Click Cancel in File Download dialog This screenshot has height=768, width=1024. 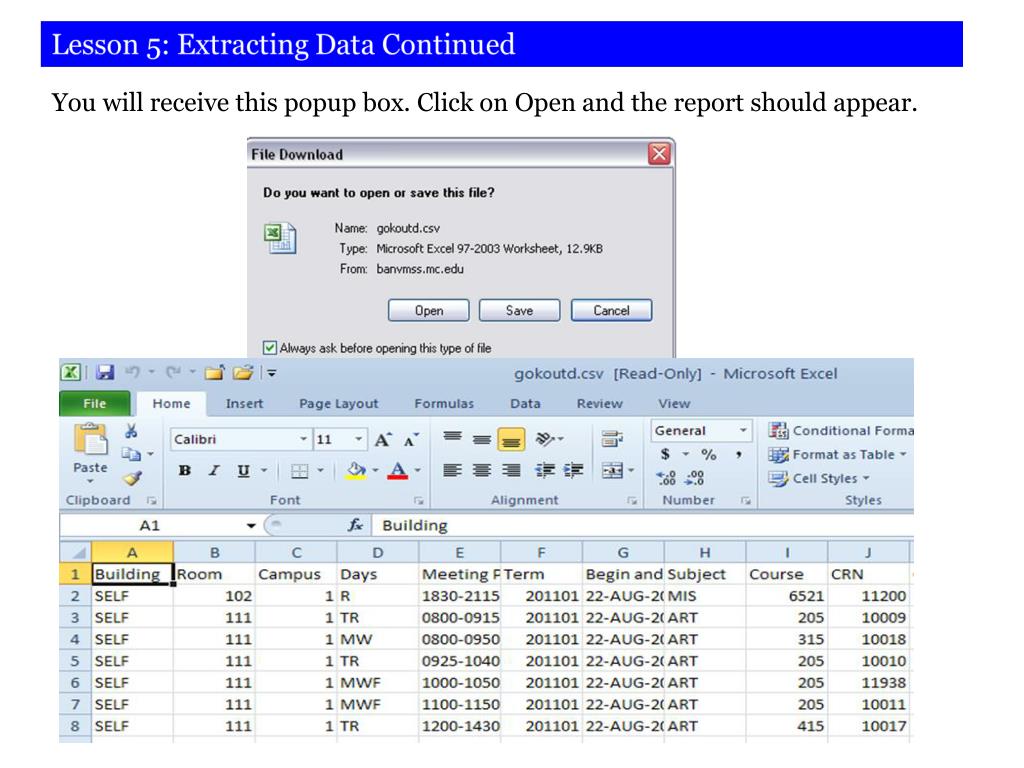[x=611, y=310]
